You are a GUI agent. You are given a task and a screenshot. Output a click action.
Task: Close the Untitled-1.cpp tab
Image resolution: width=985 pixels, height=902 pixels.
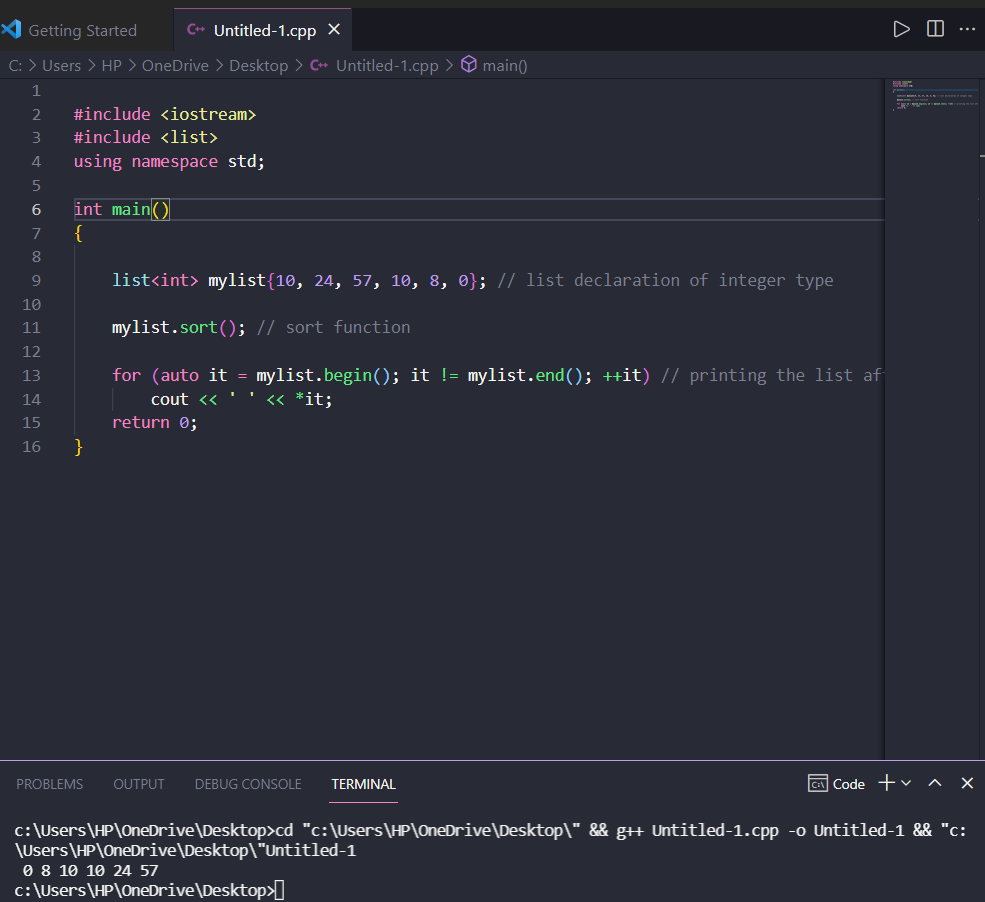click(334, 30)
